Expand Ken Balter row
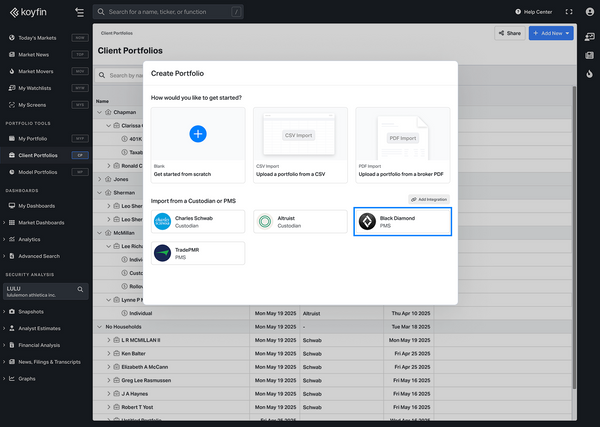The image size is (600, 427). tap(109, 354)
